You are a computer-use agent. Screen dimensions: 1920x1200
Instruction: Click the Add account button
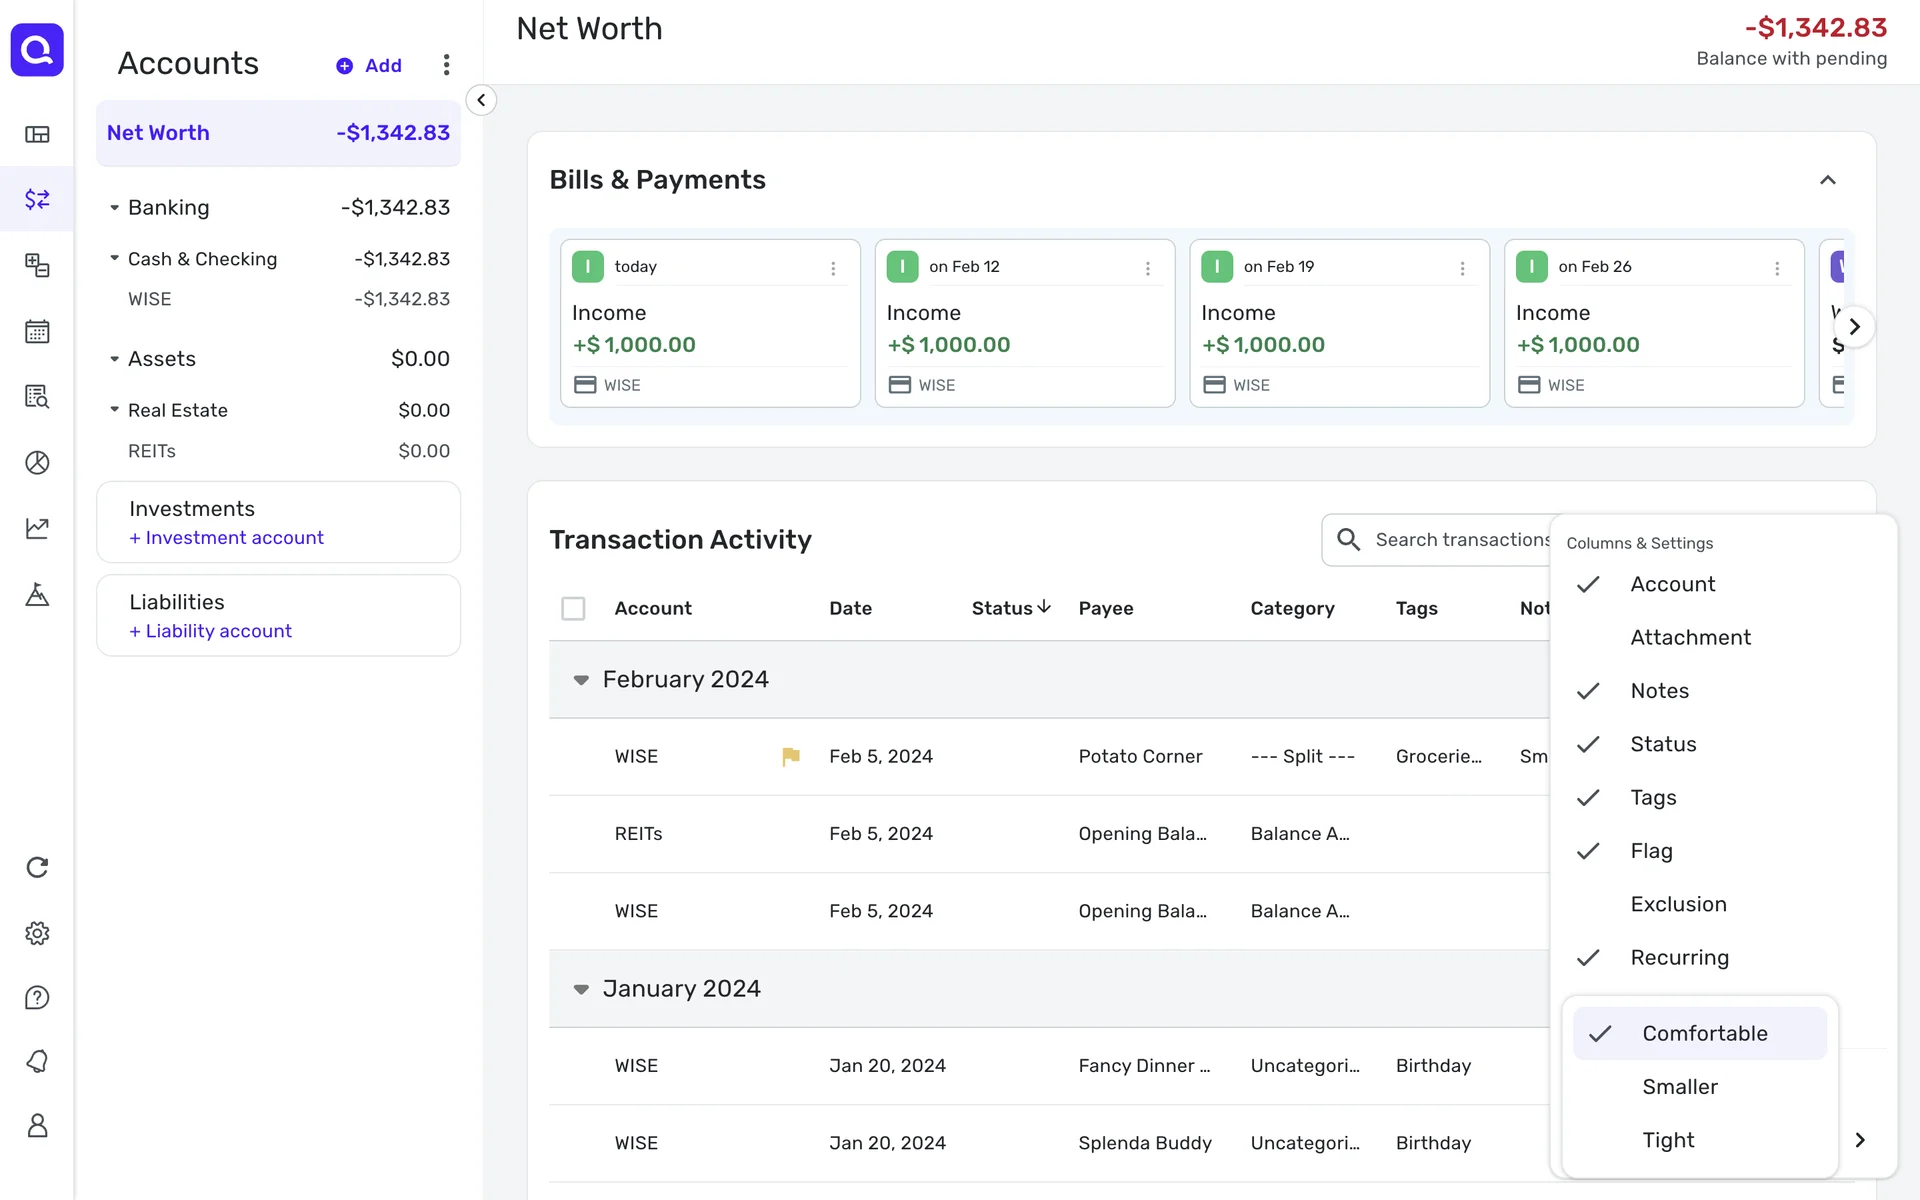[x=369, y=66]
